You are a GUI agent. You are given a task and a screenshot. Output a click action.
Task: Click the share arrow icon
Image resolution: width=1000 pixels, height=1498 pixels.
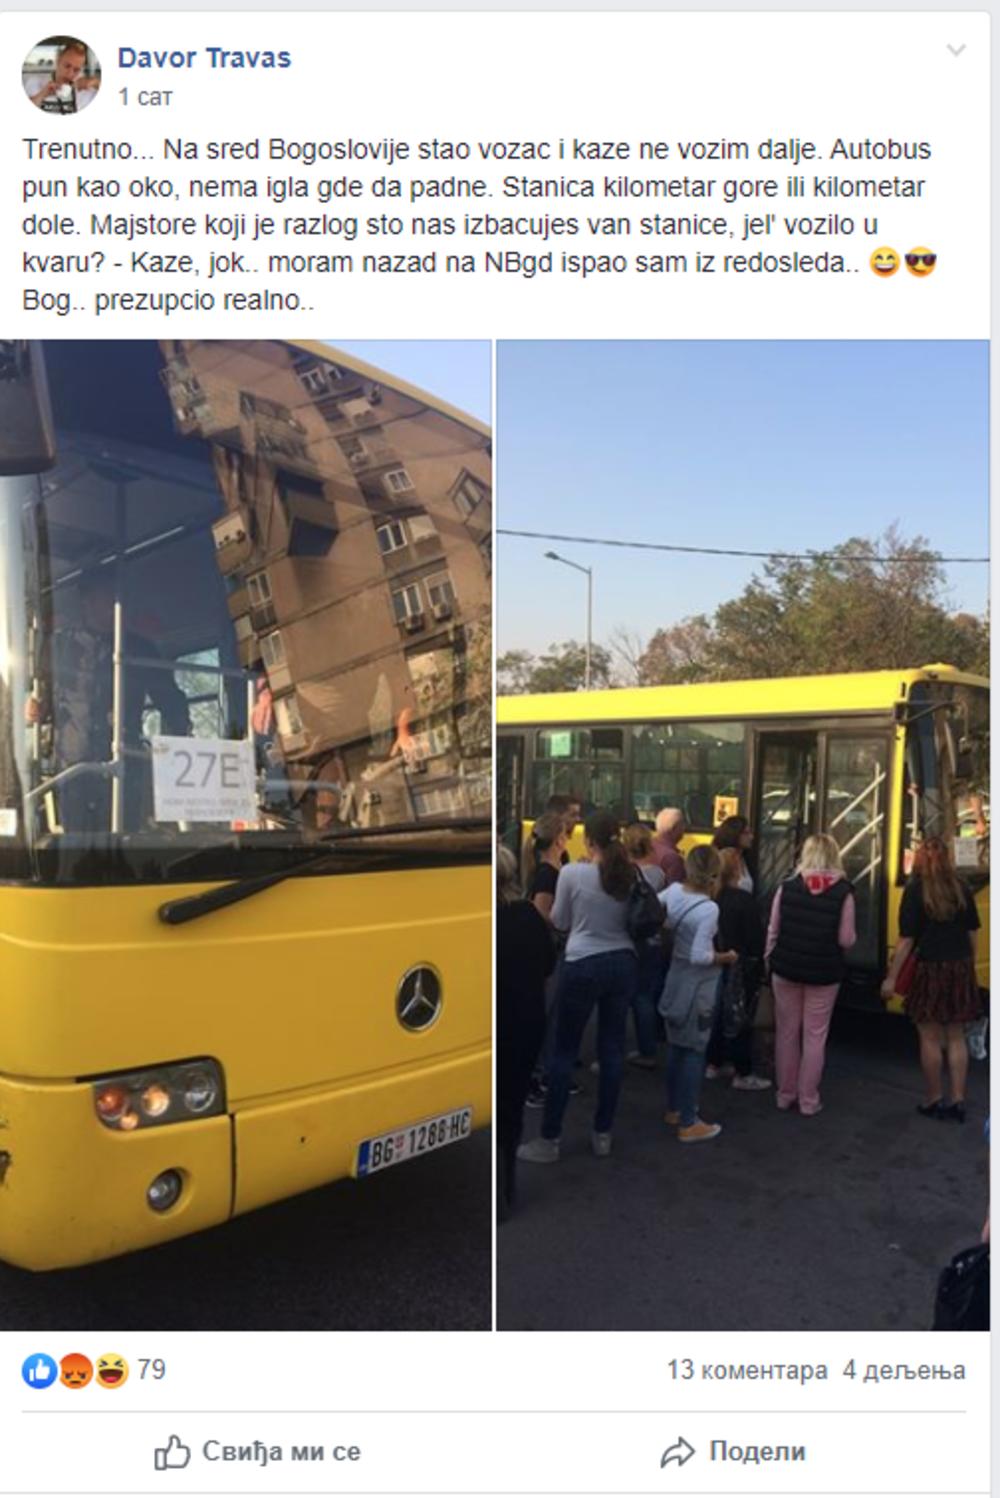click(x=677, y=1452)
